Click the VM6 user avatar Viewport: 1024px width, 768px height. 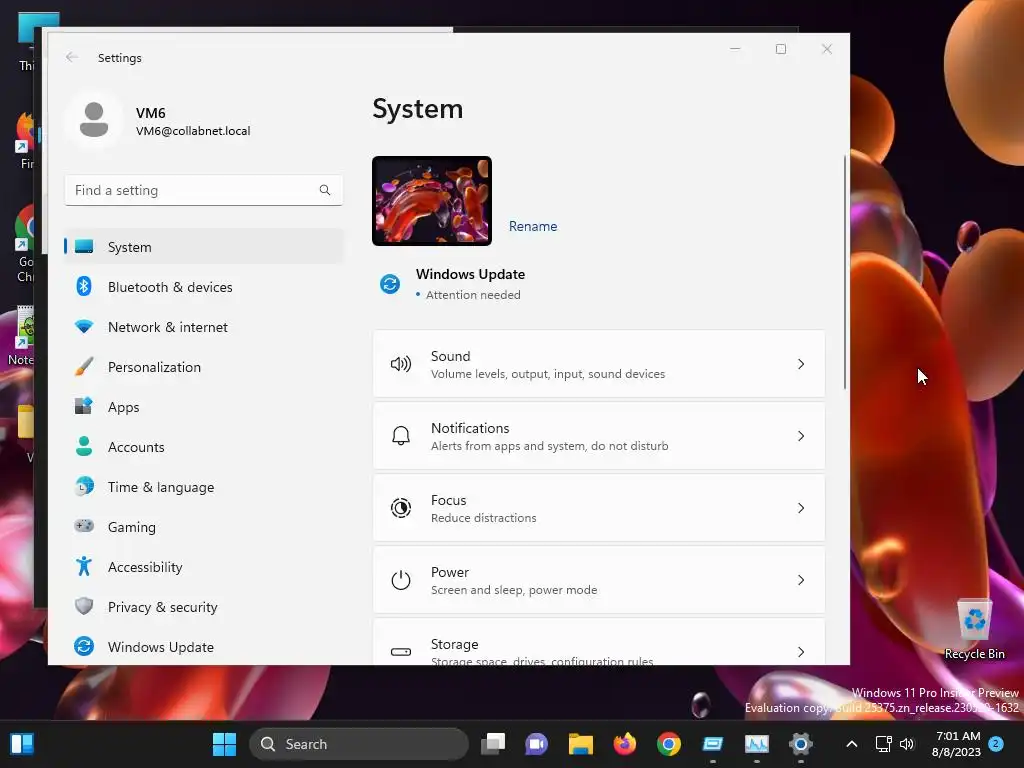(93, 120)
